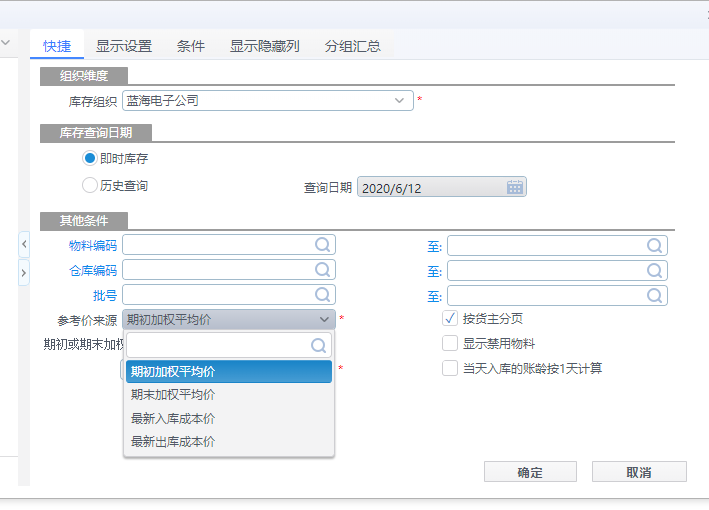Click search icon in 仓库编码 end field

point(654,270)
